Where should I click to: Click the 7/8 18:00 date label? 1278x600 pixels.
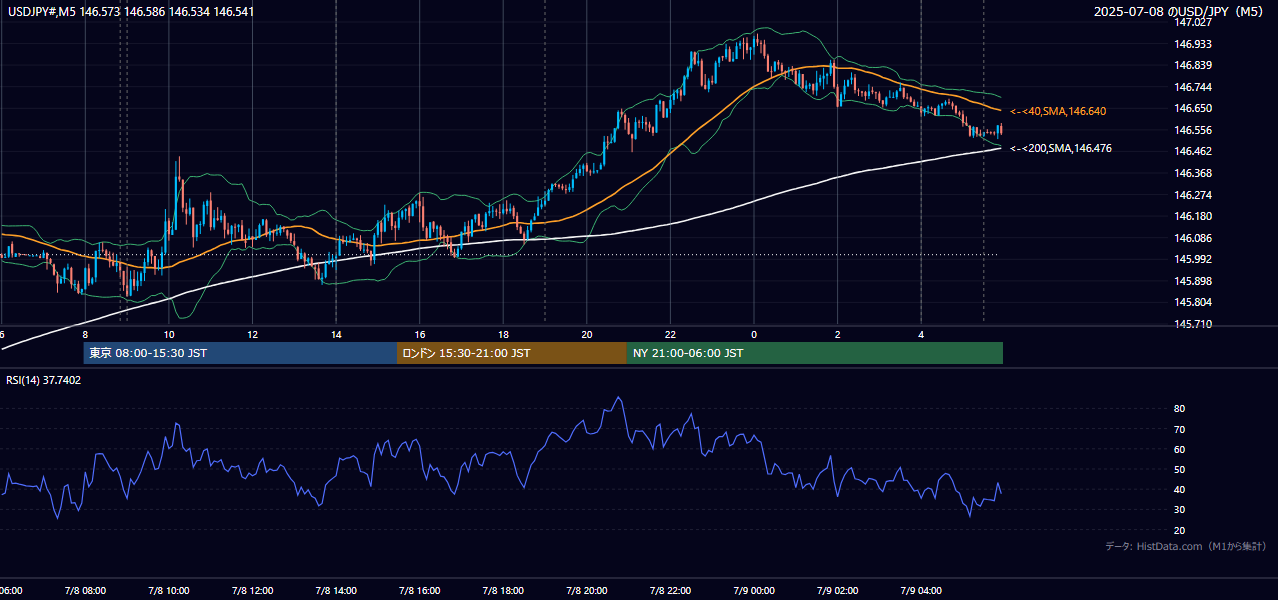[x=502, y=590]
